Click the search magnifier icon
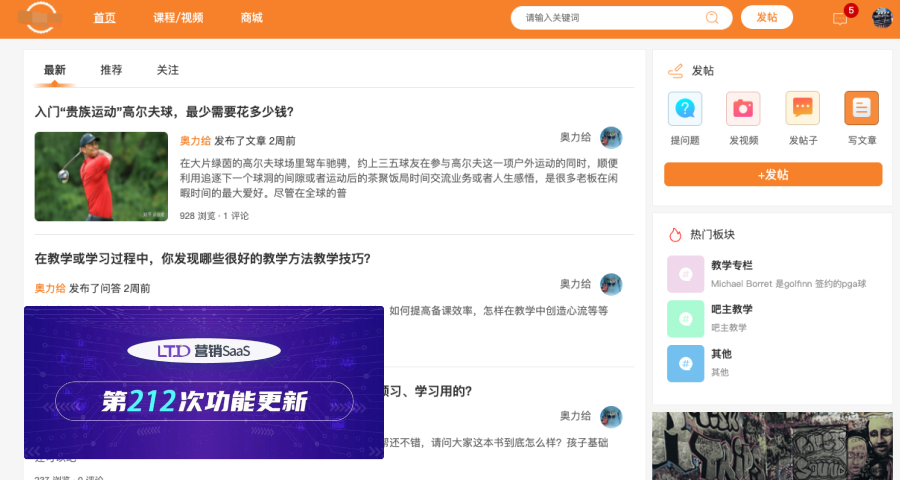 [x=712, y=18]
